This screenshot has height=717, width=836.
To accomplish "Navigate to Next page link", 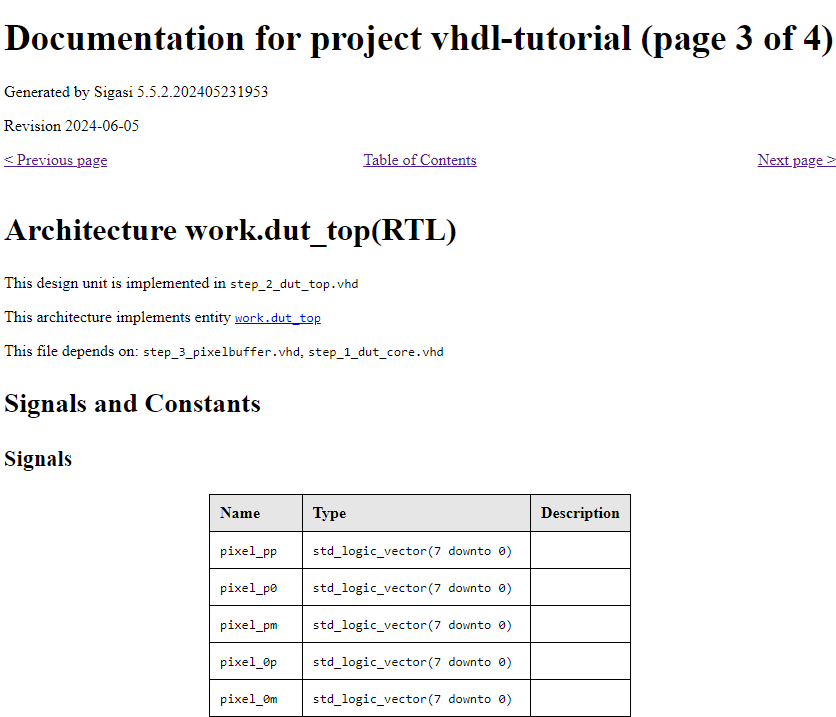I will click(796, 160).
